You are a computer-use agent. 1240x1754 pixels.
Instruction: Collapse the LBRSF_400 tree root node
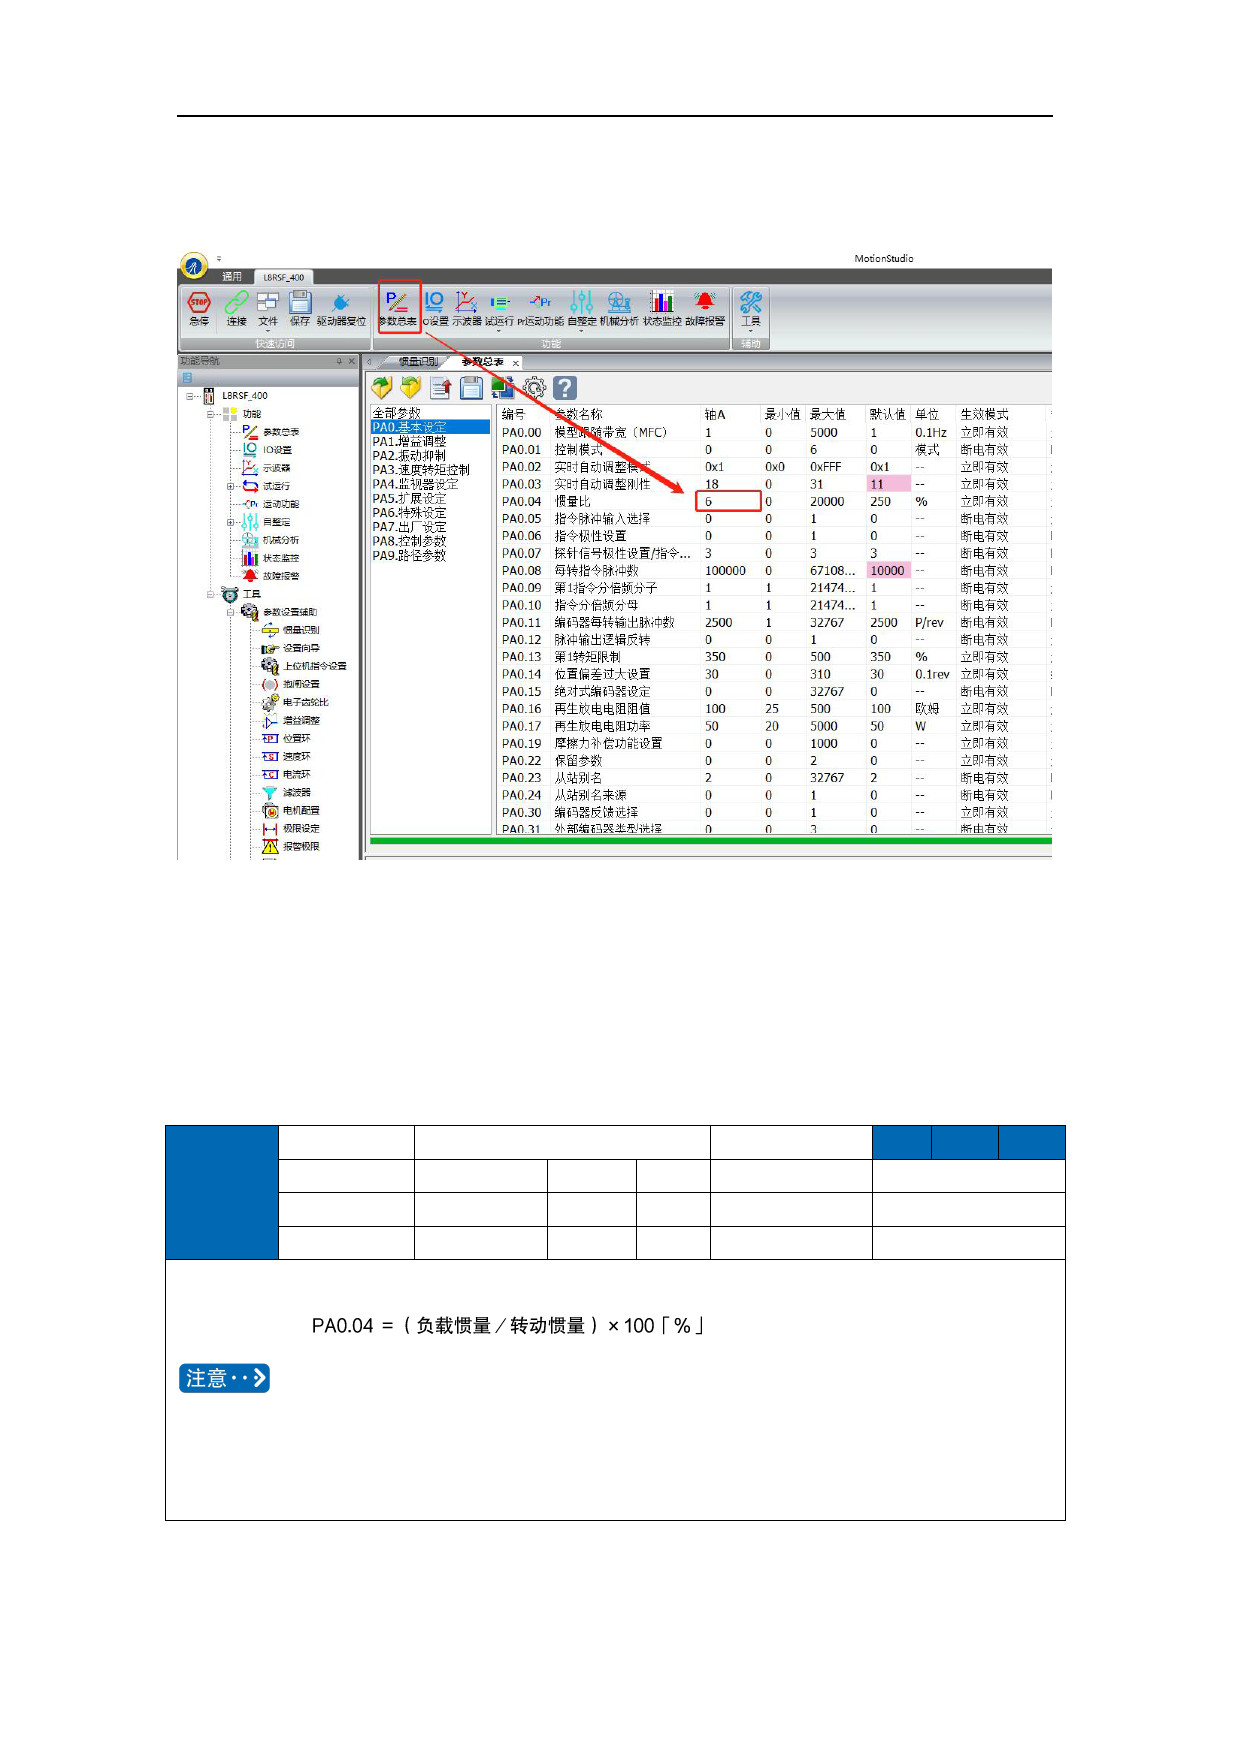[190, 396]
